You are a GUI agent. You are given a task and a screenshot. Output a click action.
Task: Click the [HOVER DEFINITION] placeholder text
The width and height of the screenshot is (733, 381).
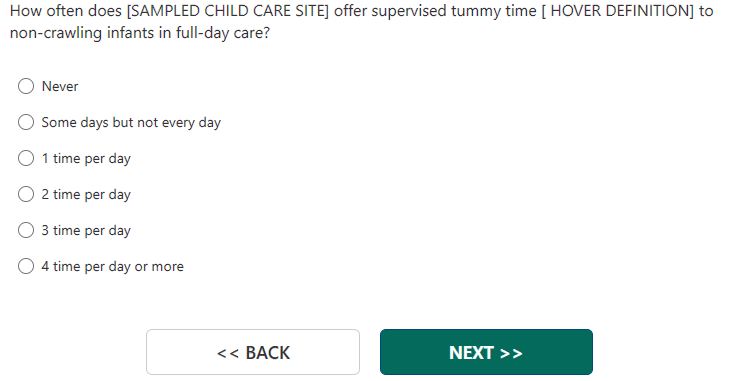pos(618,11)
